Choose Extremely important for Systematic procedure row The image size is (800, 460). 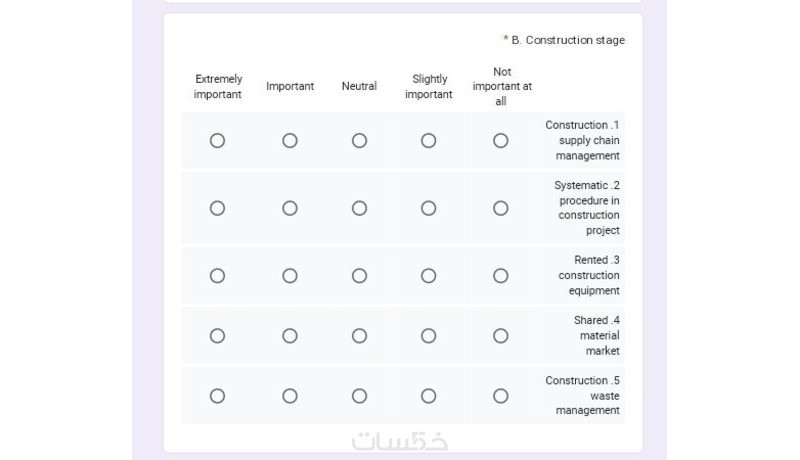click(217, 208)
